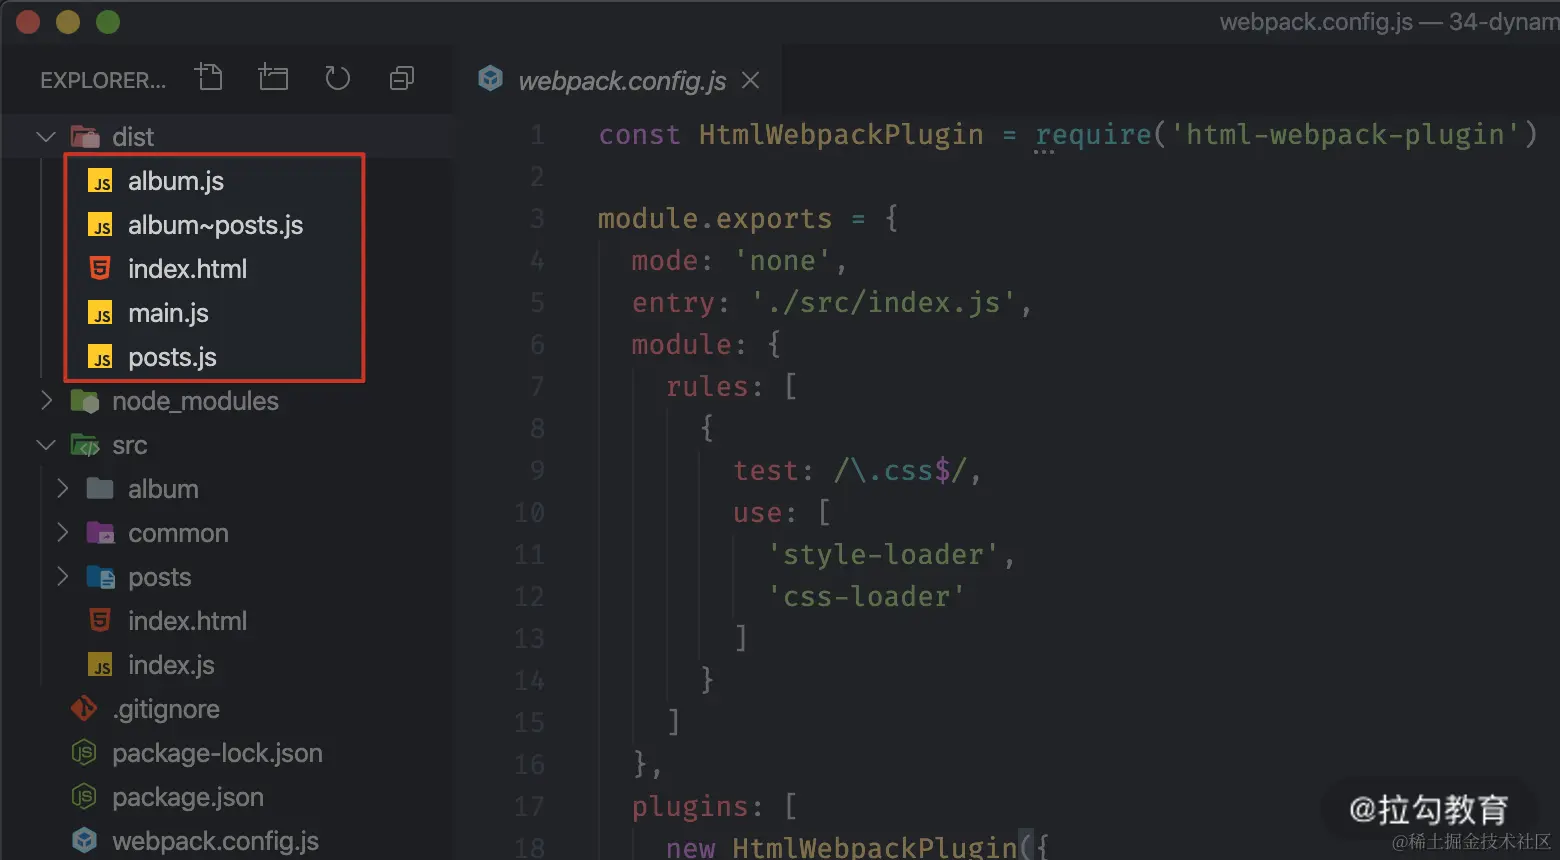Click the npm icon beside package-lock.json
The width and height of the screenshot is (1560, 860).
click(84, 752)
